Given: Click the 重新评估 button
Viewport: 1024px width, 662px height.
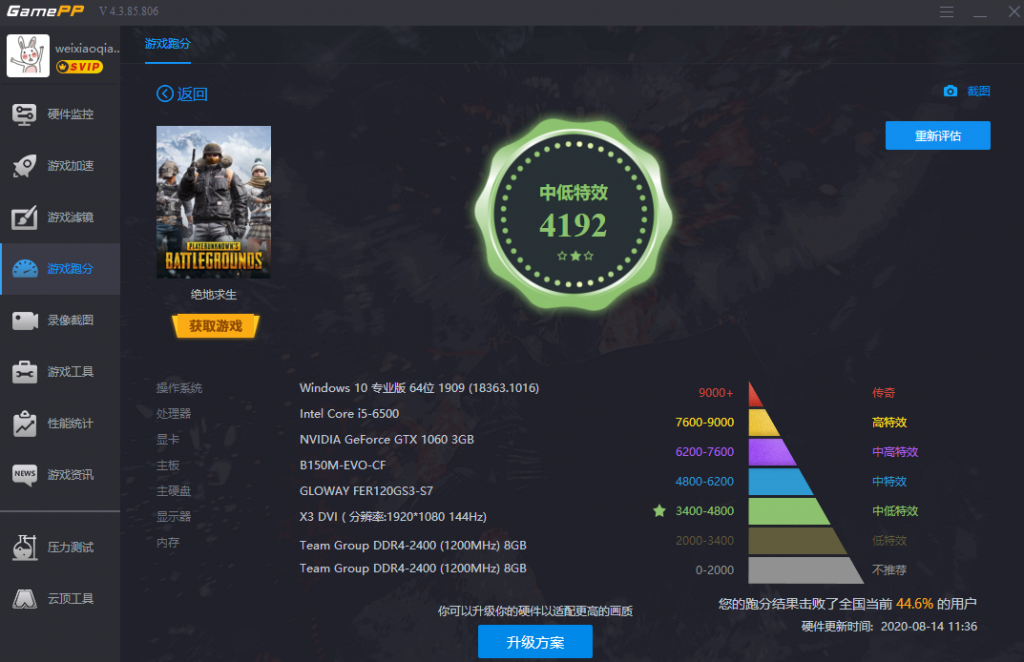Looking at the screenshot, I should click(x=938, y=136).
